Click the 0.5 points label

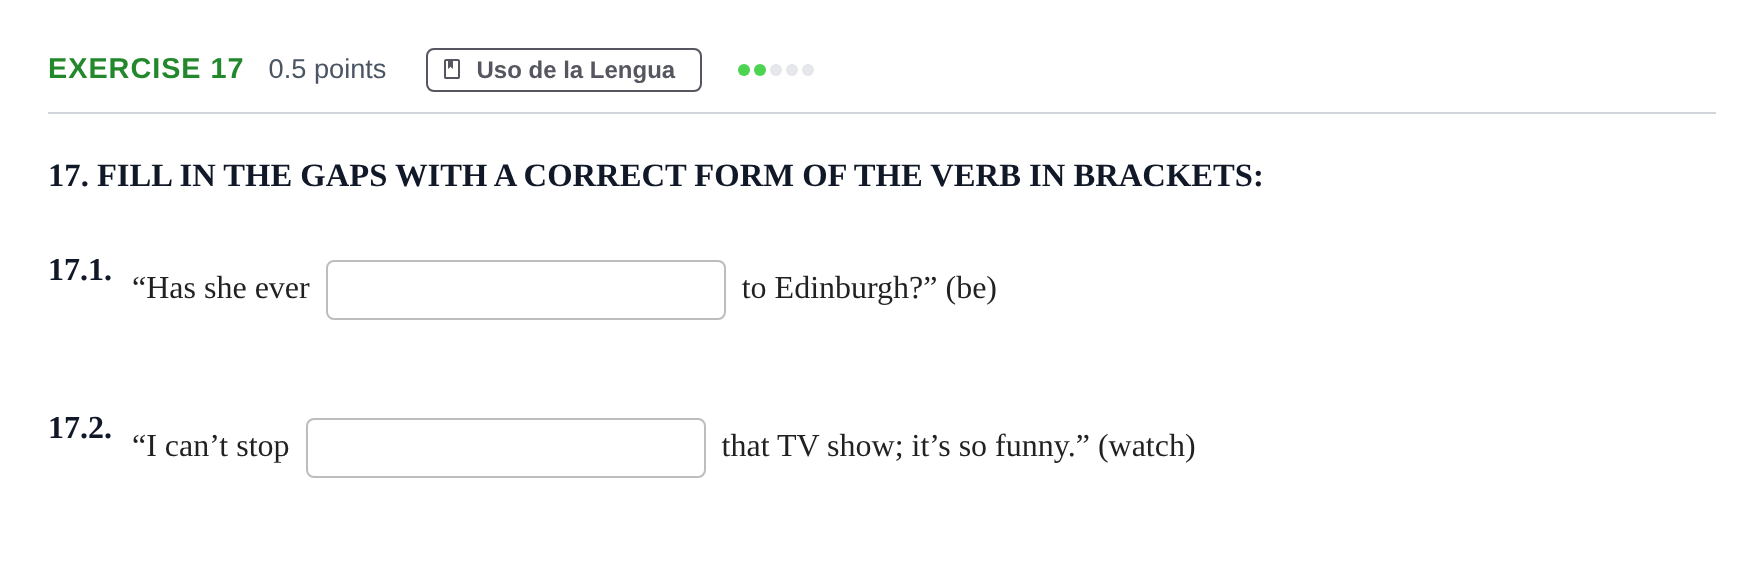point(327,69)
